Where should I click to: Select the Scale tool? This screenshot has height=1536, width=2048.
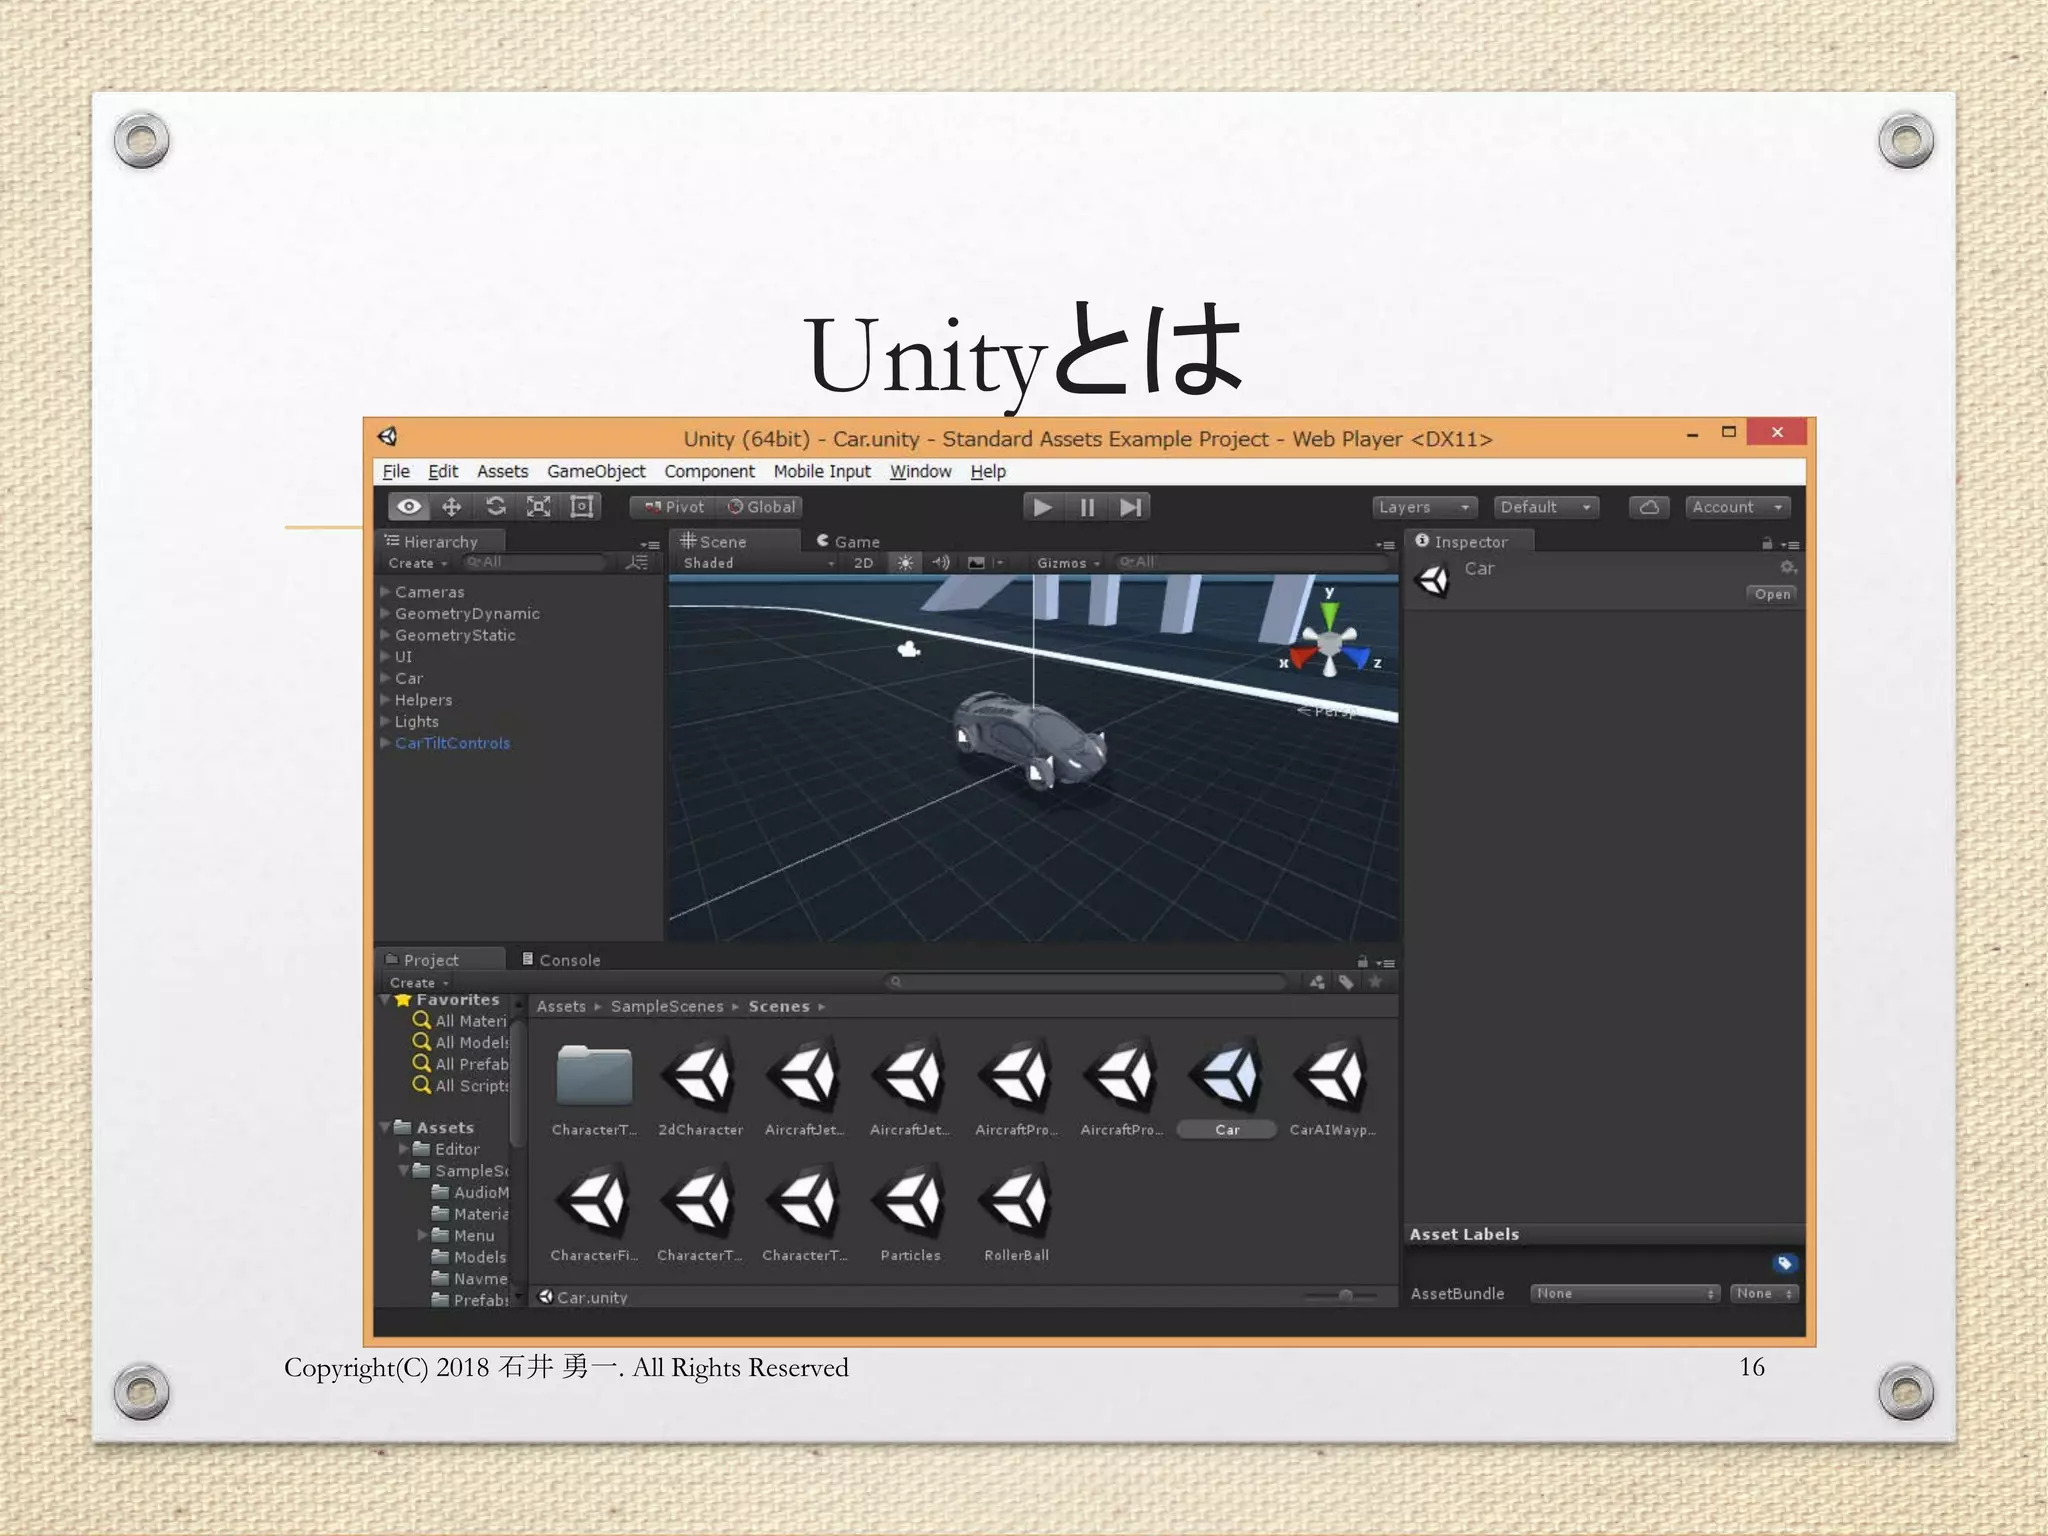[x=538, y=507]
